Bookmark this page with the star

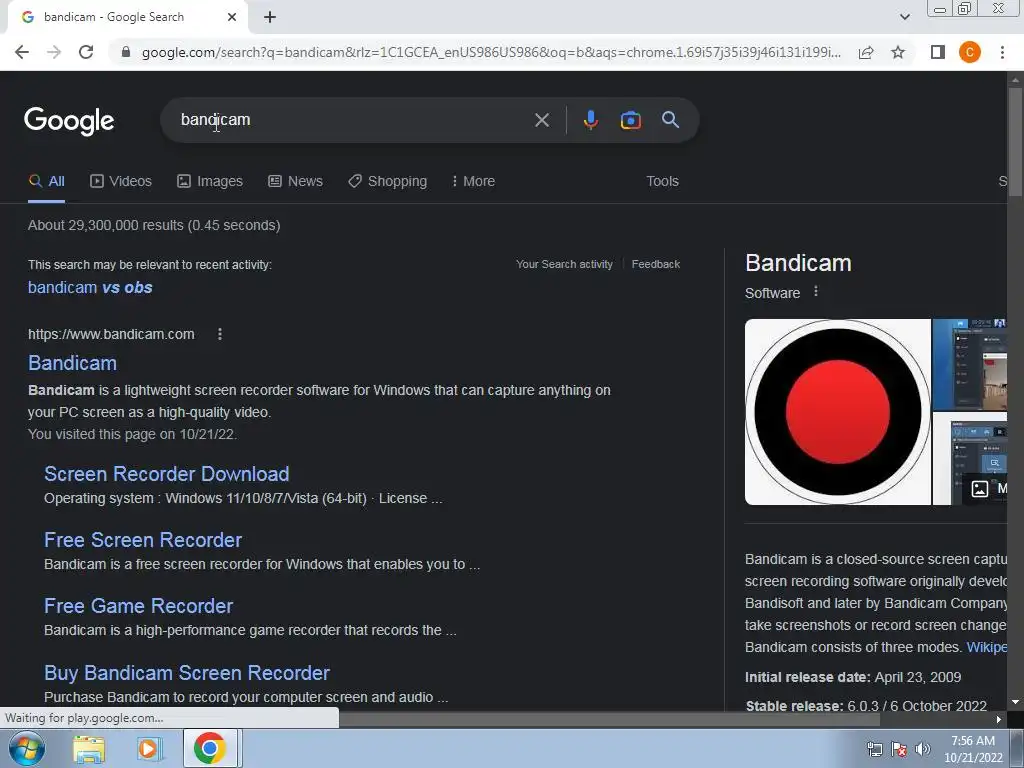click(898, 52)
